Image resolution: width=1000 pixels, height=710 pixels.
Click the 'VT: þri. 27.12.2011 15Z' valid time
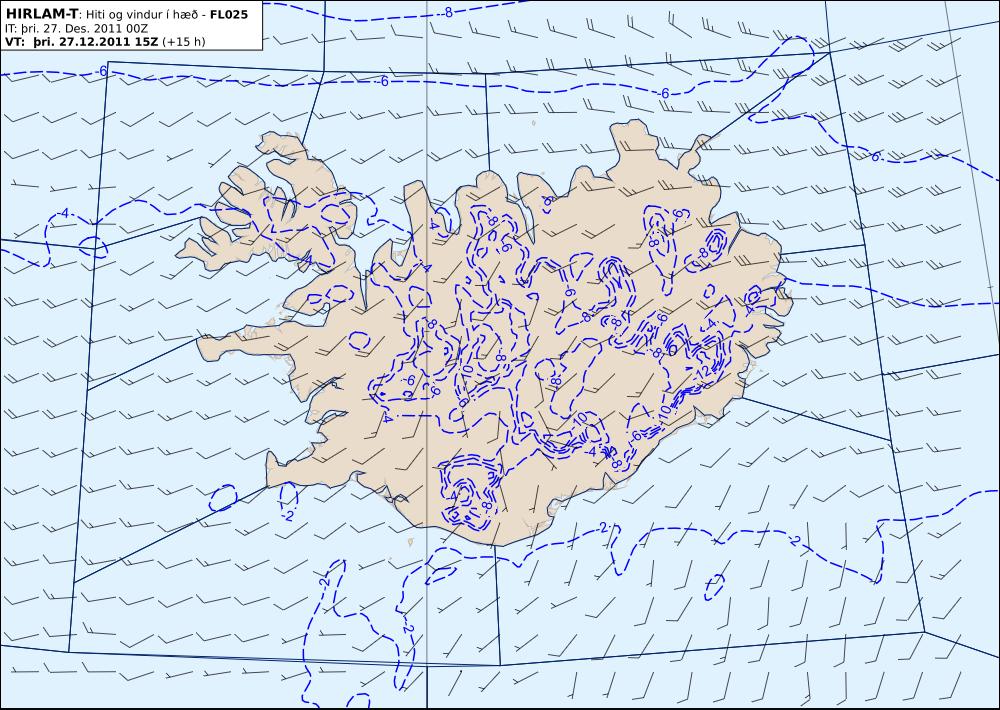(x=82, y=42)
